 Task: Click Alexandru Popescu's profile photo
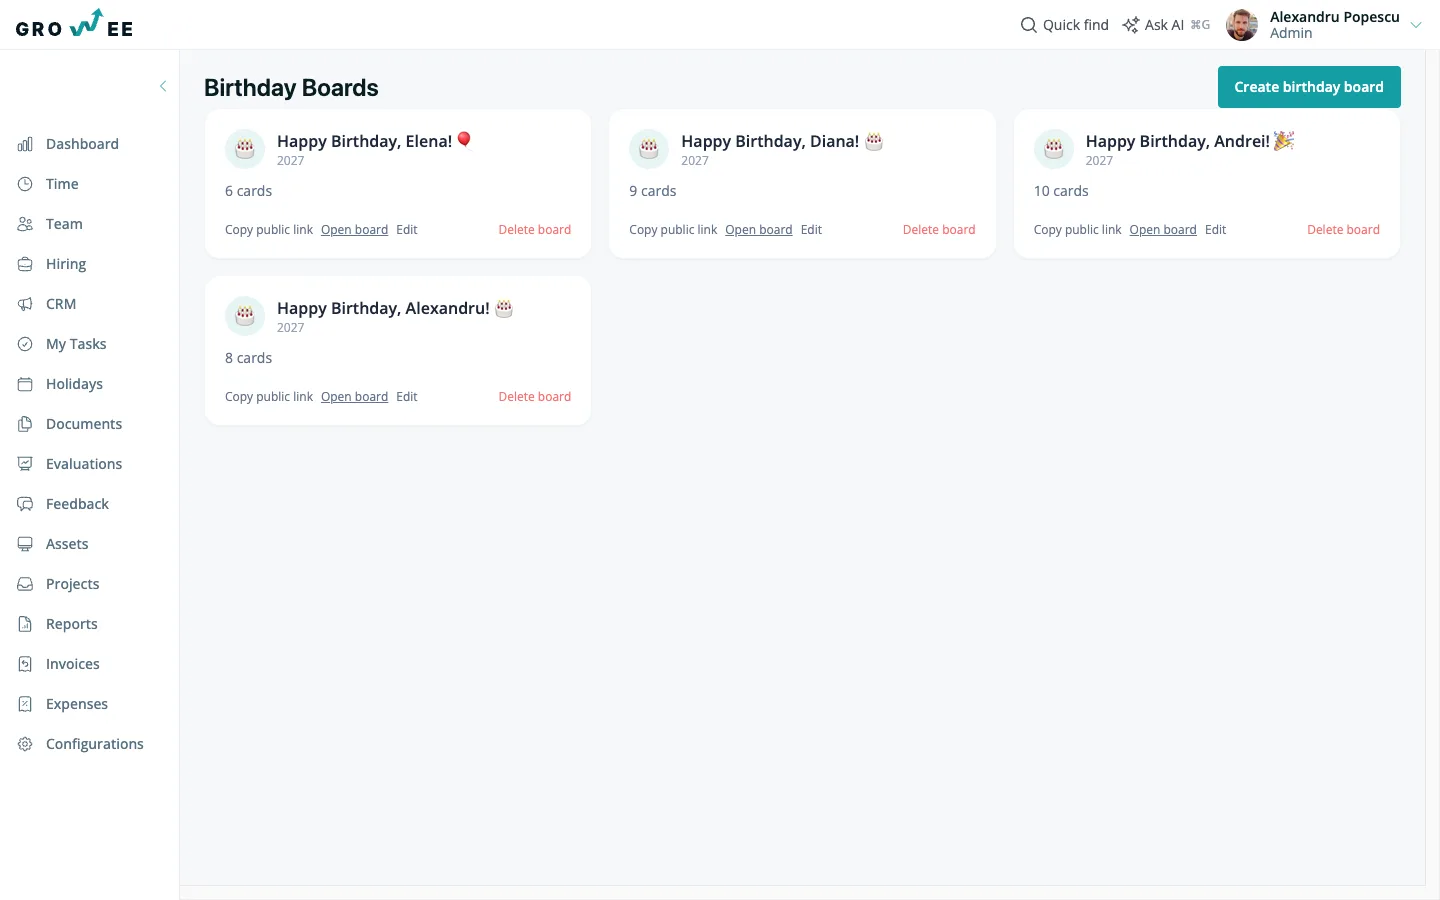click(1242, 25)
